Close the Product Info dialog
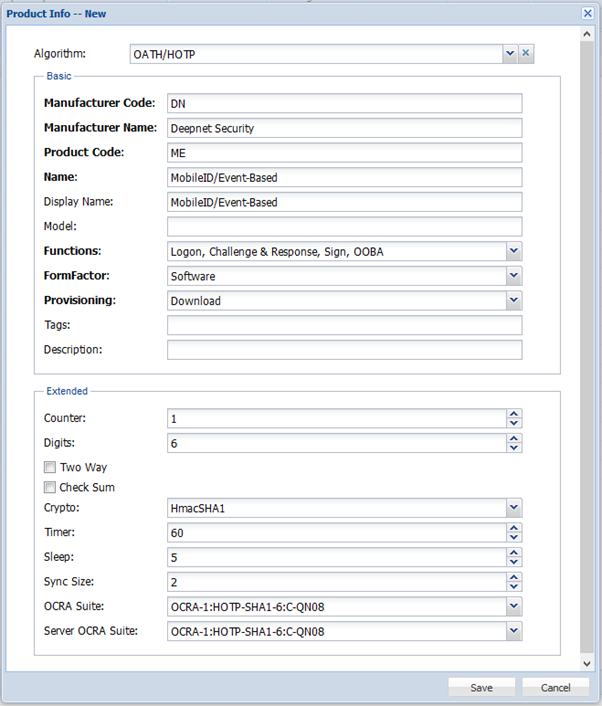 click(x=588, y=13)
